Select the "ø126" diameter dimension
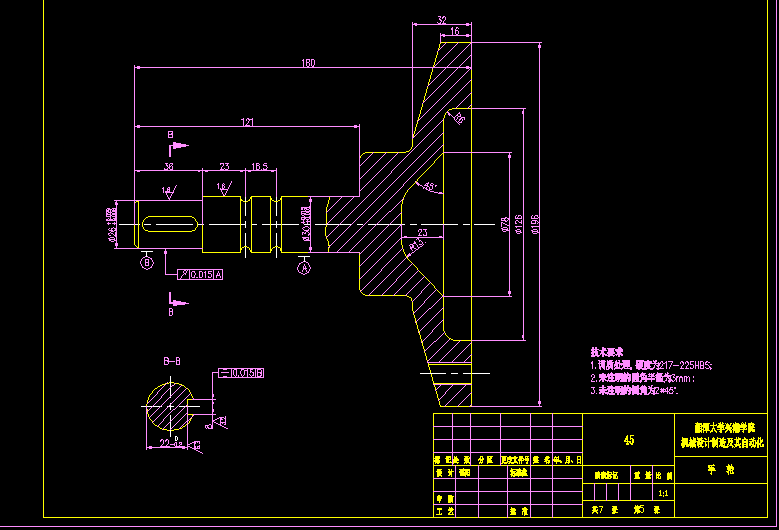Screen dimensions: 779x530 point(519,225)
